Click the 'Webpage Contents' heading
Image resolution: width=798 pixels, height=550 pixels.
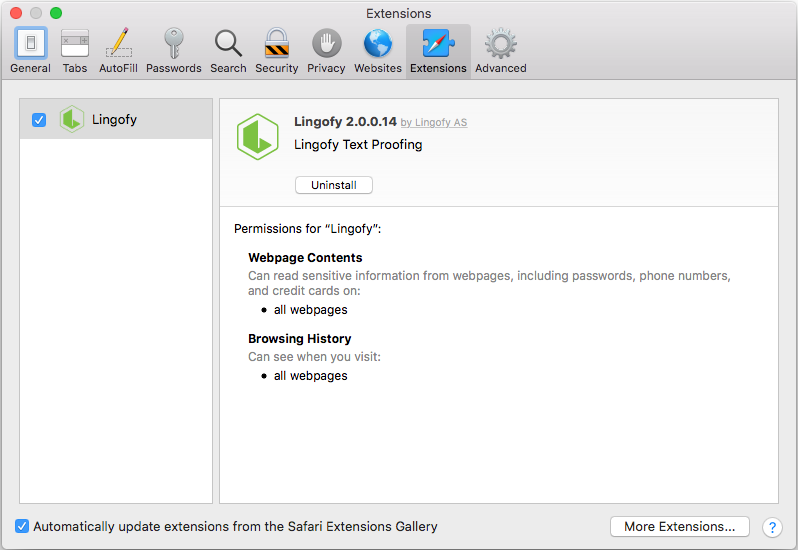pyautogui.click(x=305, y=258)
